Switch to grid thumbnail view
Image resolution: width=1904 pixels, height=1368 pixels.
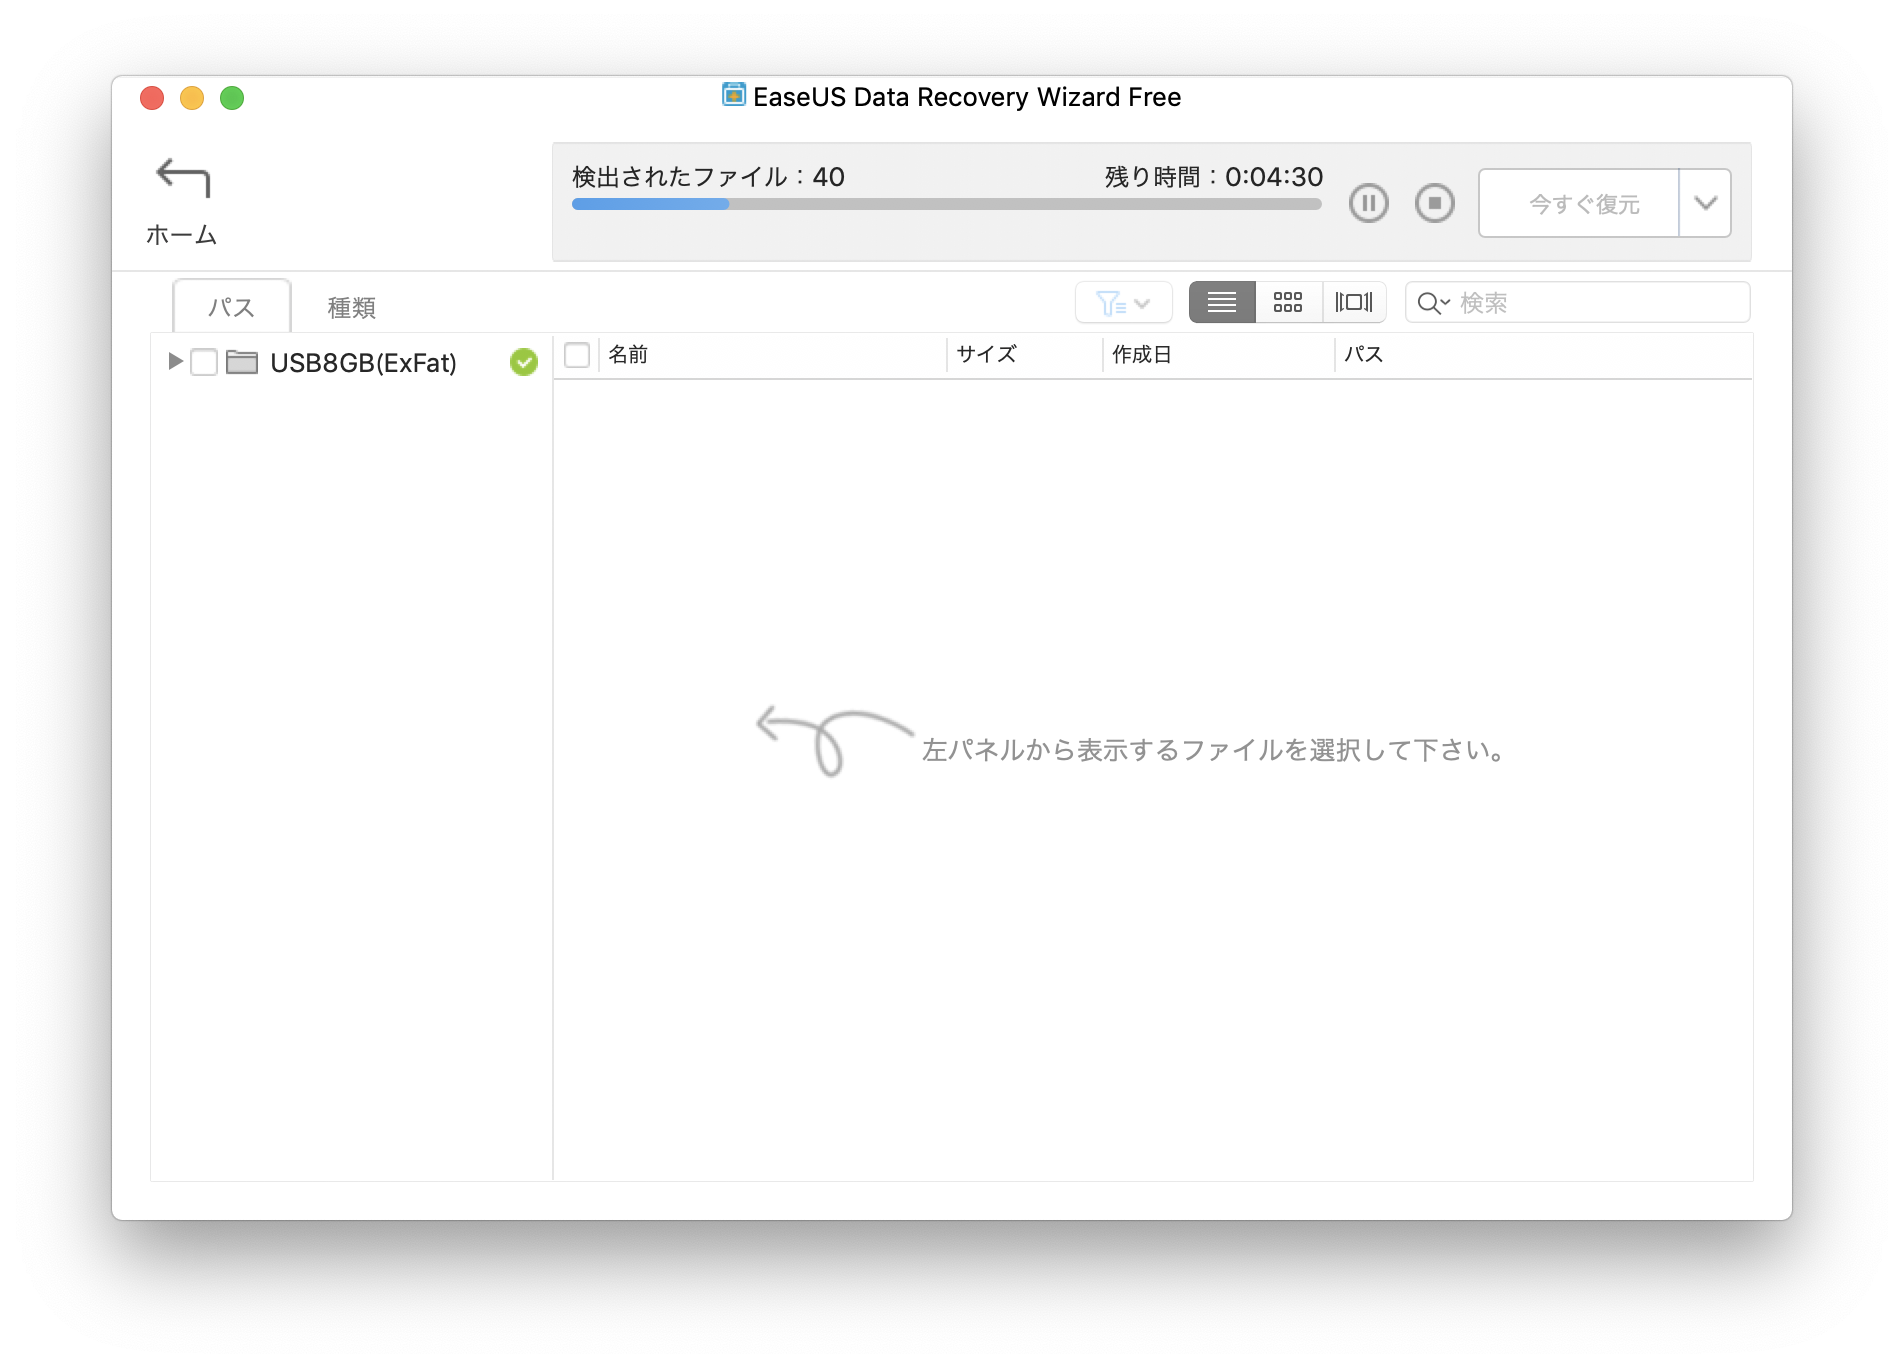click(1288, 302)
